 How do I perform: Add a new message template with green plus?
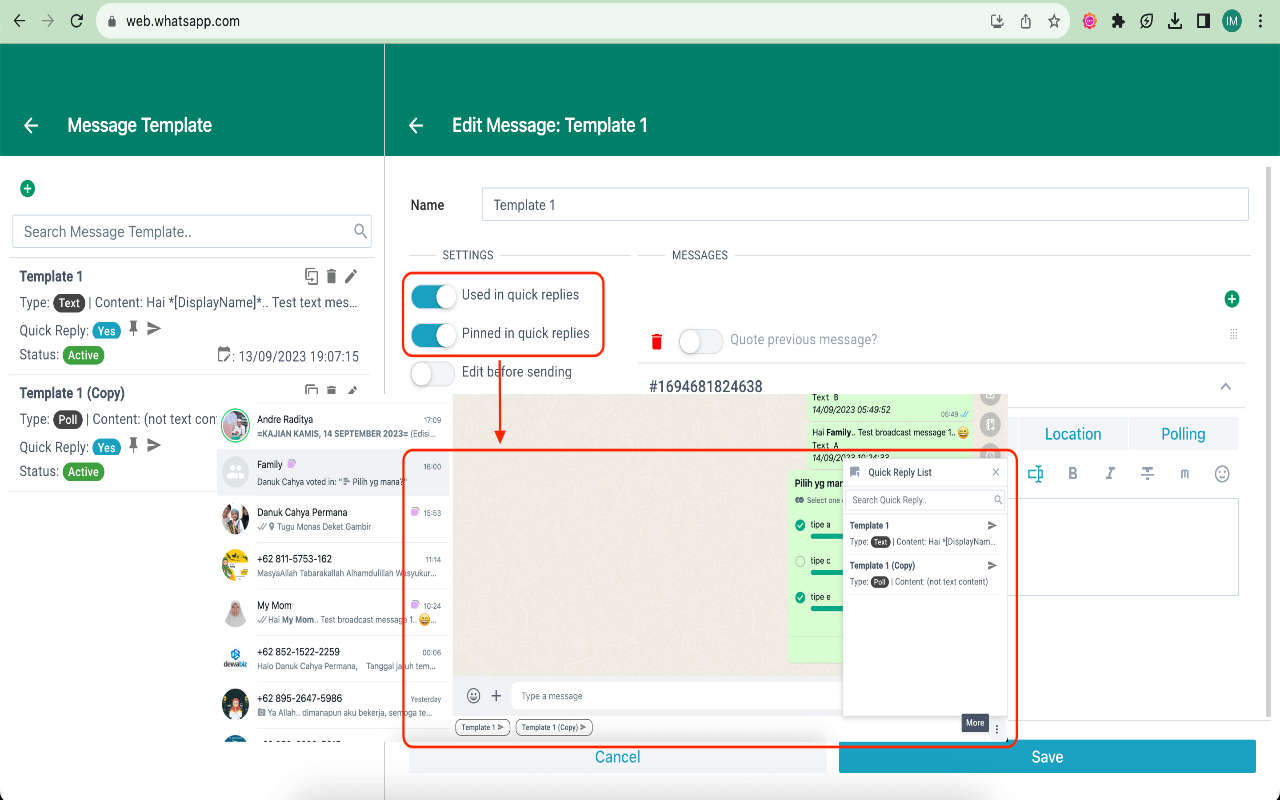point(27,188)
